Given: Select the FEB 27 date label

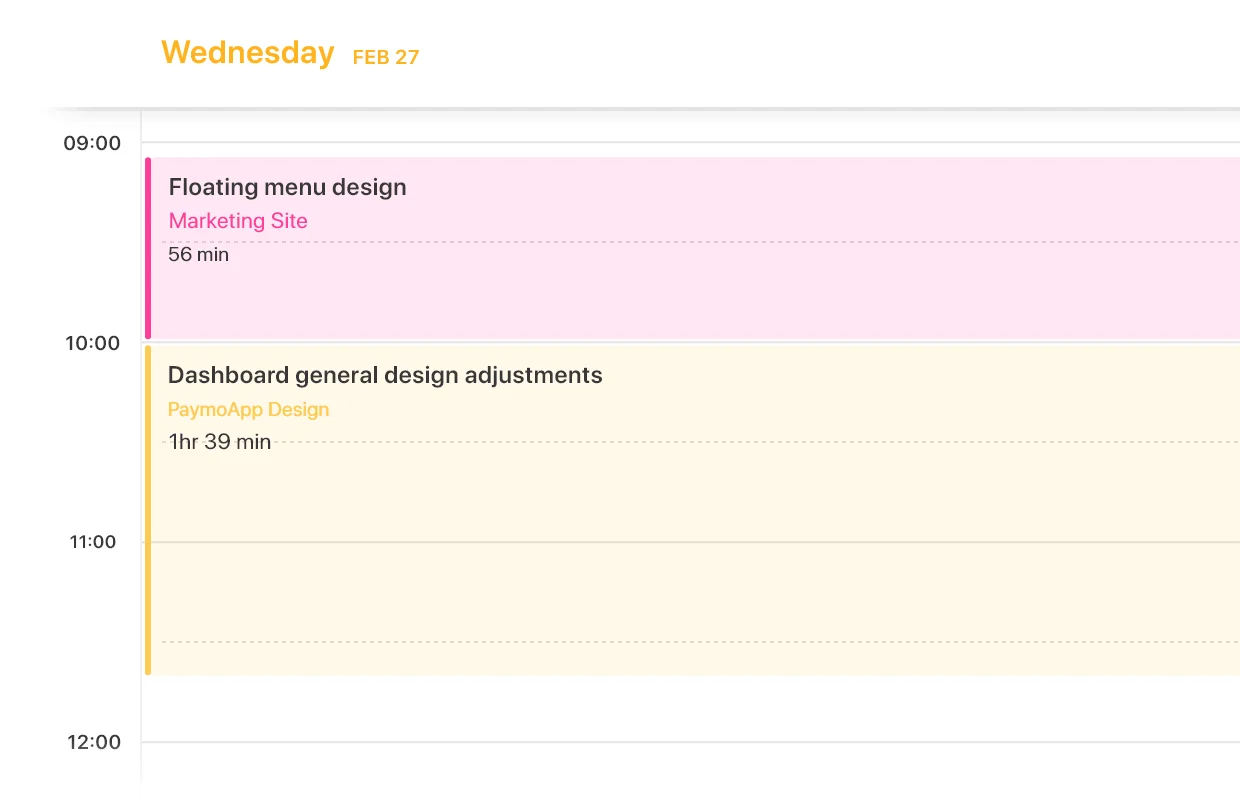Looking at the screenshot, I should [386, 57].
